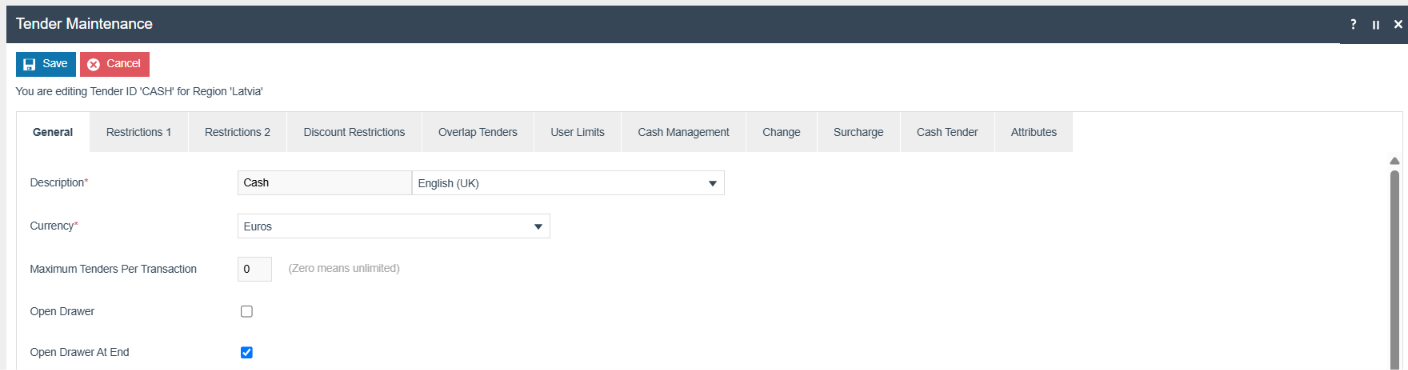Cancel editing the tender
Screen dimensions: 1408x370
tap(115, 64)
